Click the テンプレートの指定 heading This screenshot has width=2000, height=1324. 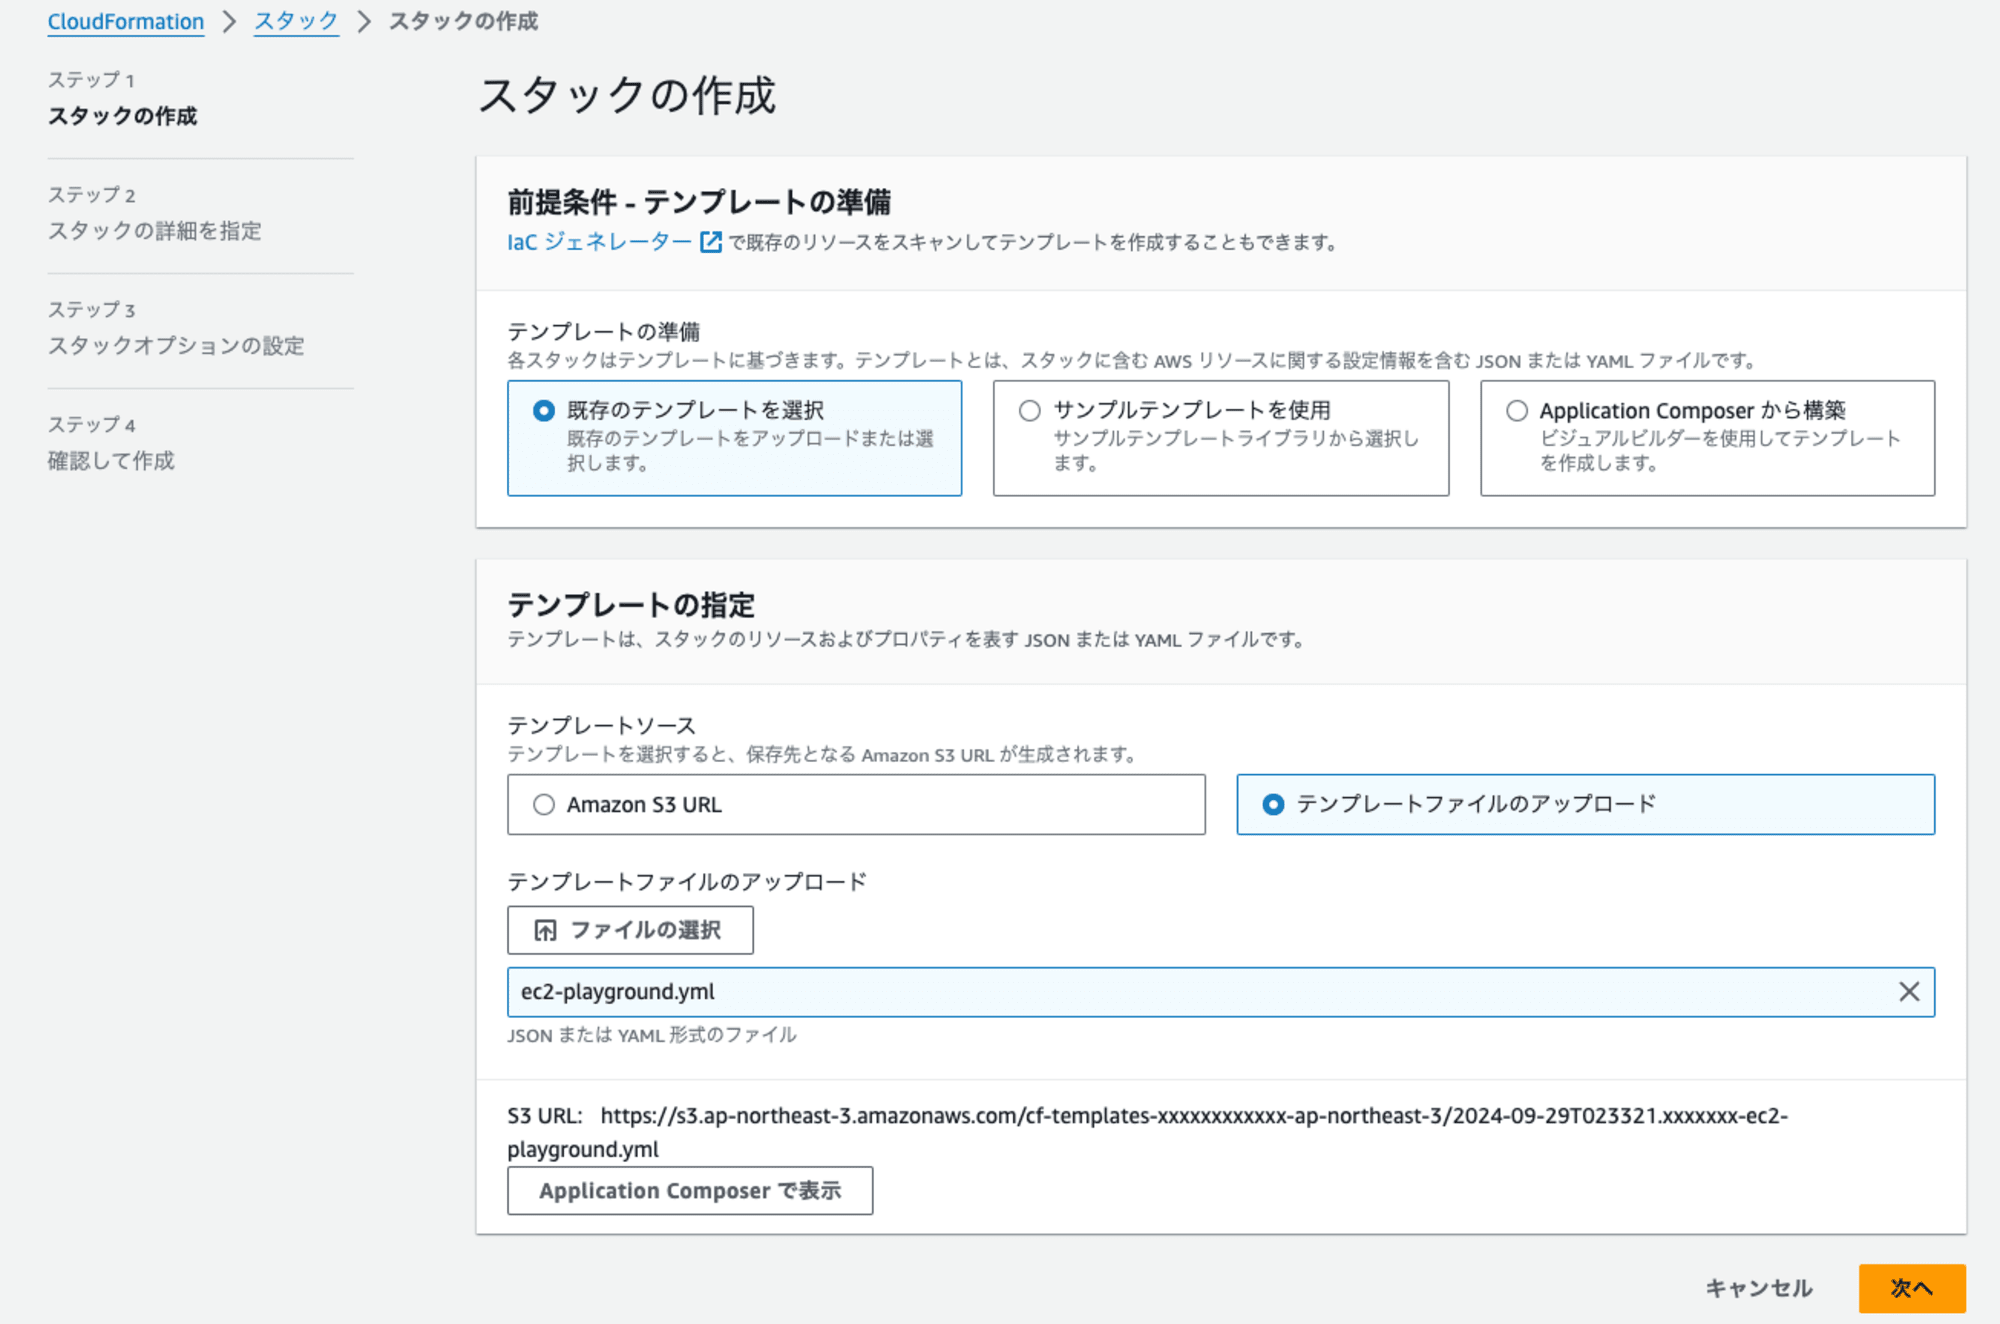[x=631, y=605]
